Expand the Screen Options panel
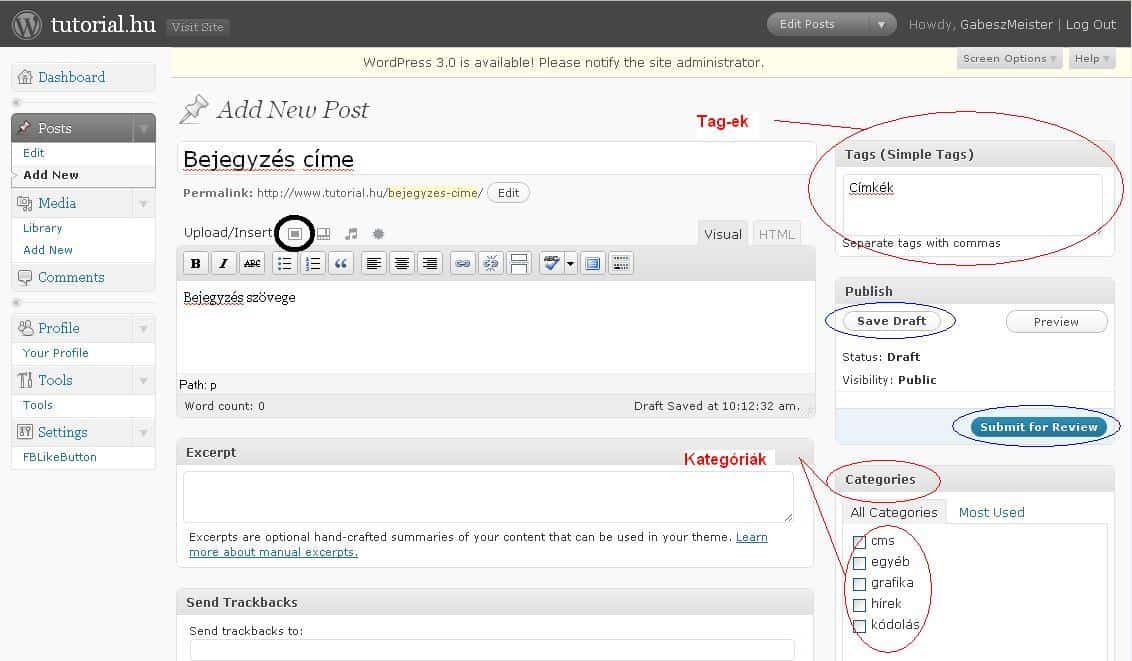This screenshot has height=661, width=1132. (1009, 59)
